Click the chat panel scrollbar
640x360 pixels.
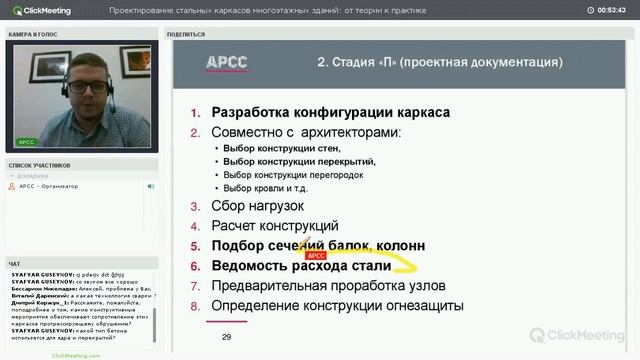click(x=154, y=325)
